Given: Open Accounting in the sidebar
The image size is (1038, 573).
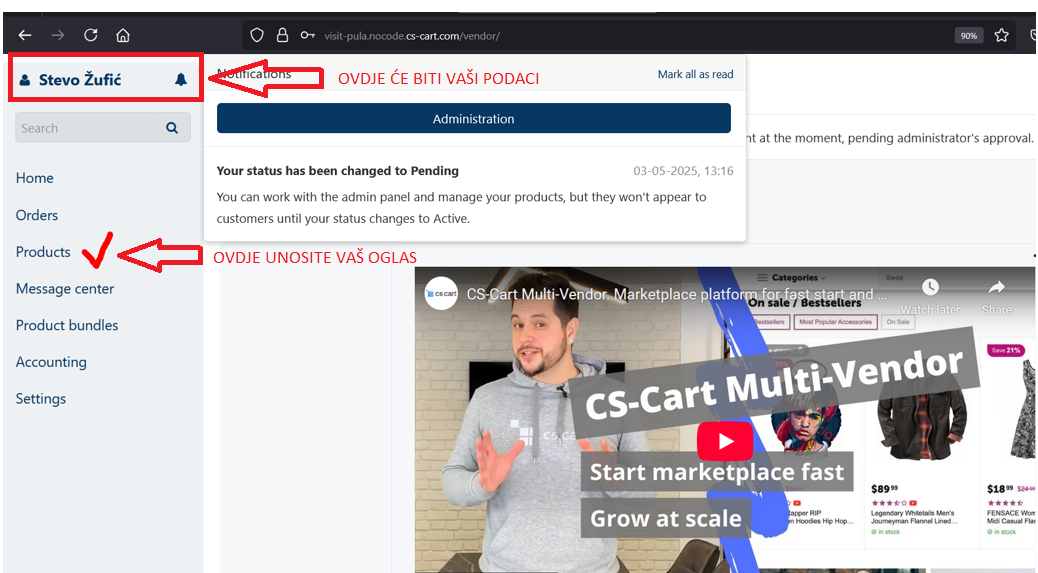Looking at the screenshot, I should [51, 362].
